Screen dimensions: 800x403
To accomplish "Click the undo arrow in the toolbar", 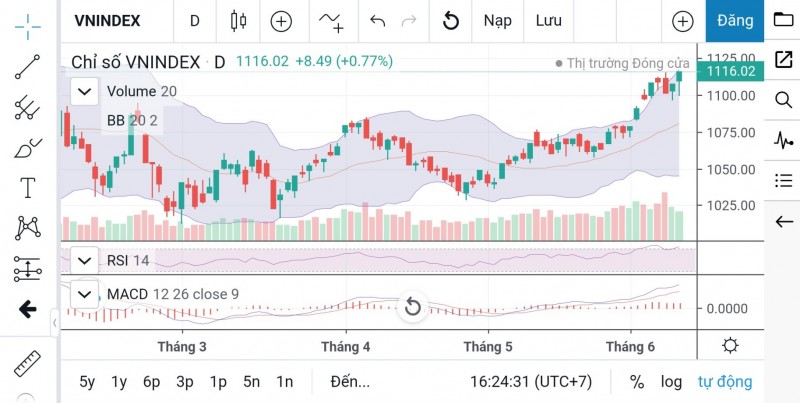I will tap(377, 21).
